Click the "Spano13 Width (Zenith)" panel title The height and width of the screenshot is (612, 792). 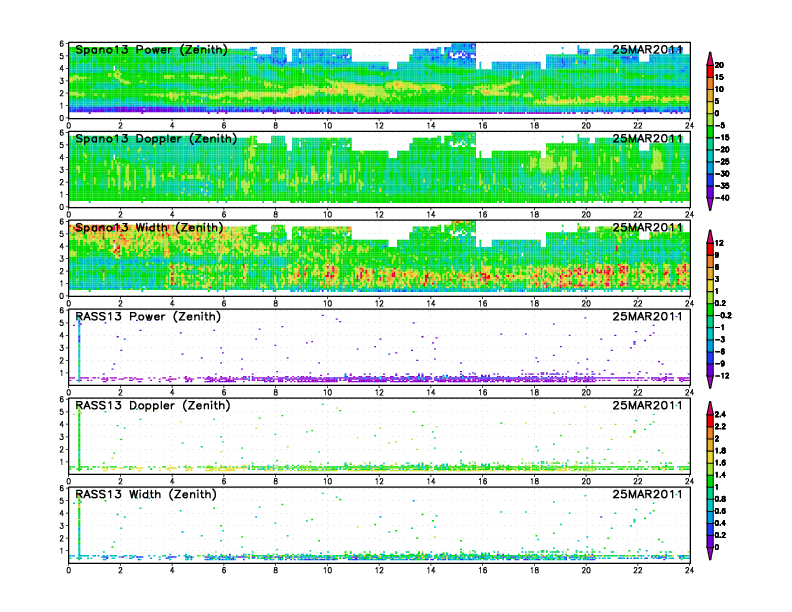coord(148,228)
